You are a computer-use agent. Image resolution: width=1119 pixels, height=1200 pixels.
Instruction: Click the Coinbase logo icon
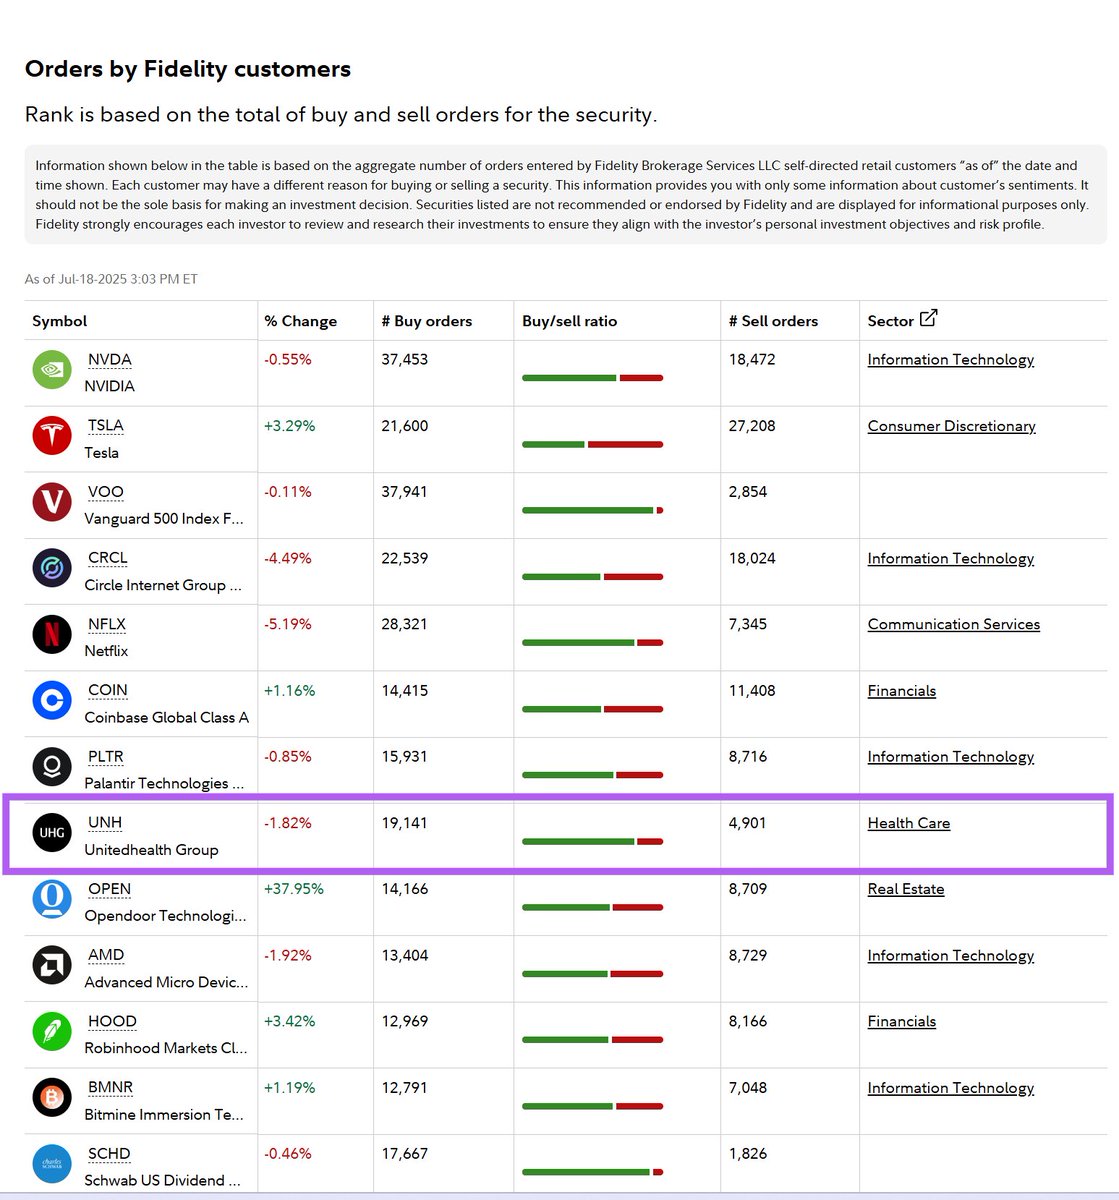tap(52, 700)
